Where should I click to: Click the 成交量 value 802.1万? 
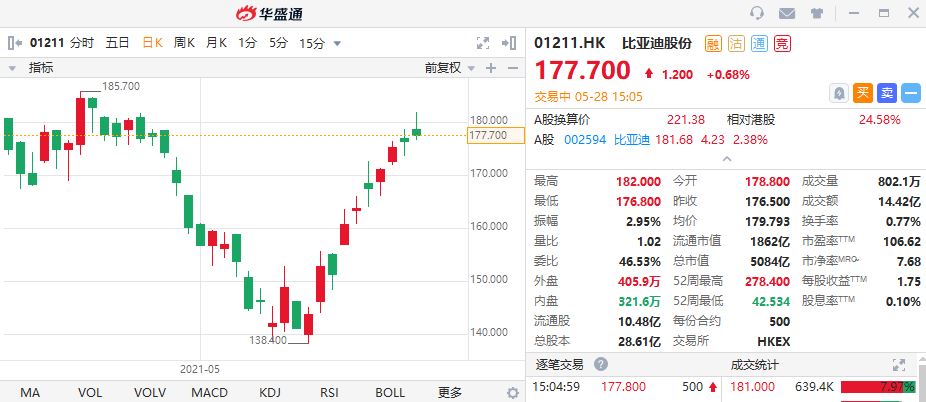click(x=899, y=181)
